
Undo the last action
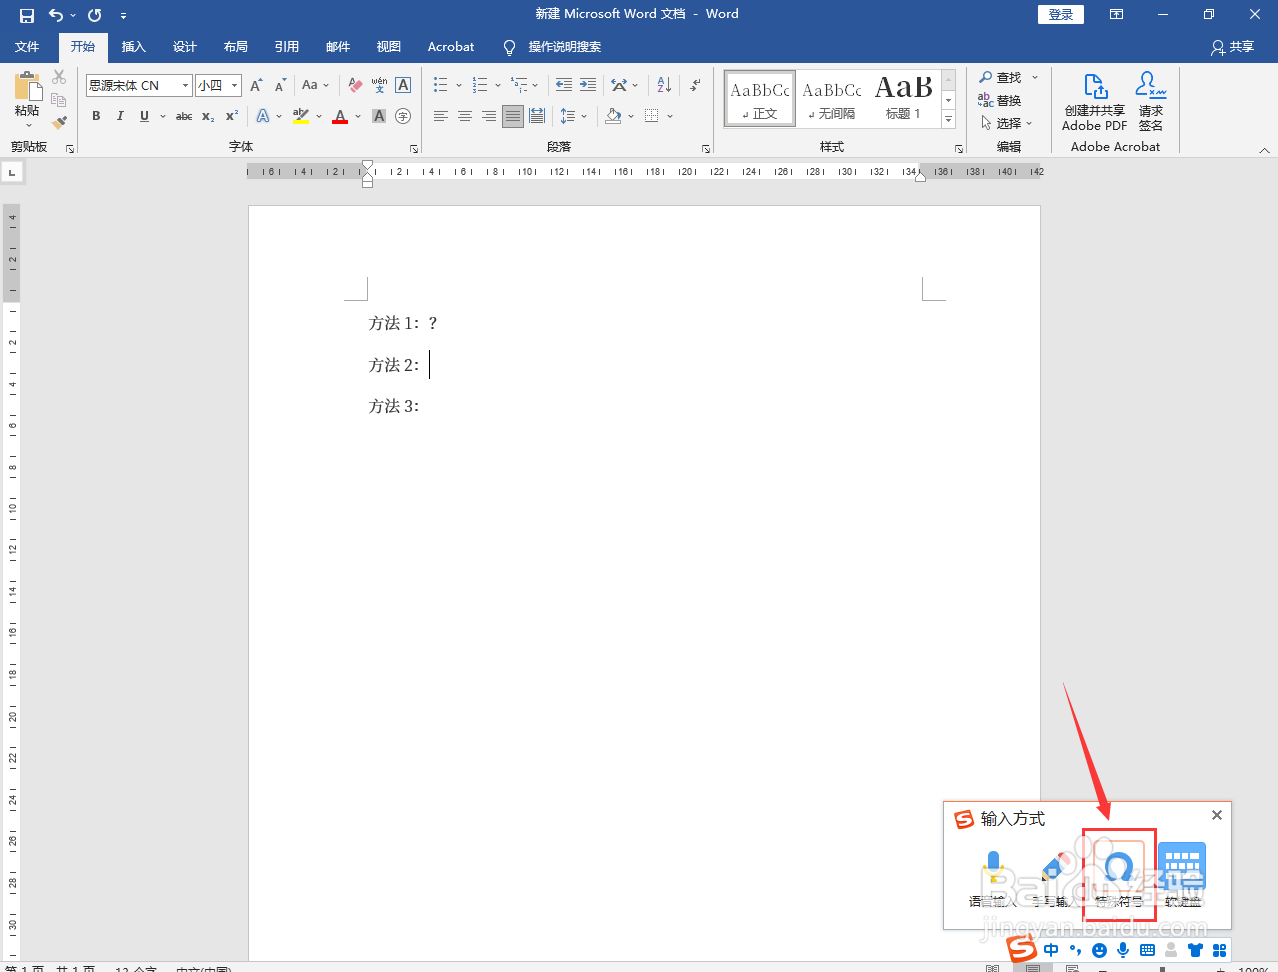point(56,15)
